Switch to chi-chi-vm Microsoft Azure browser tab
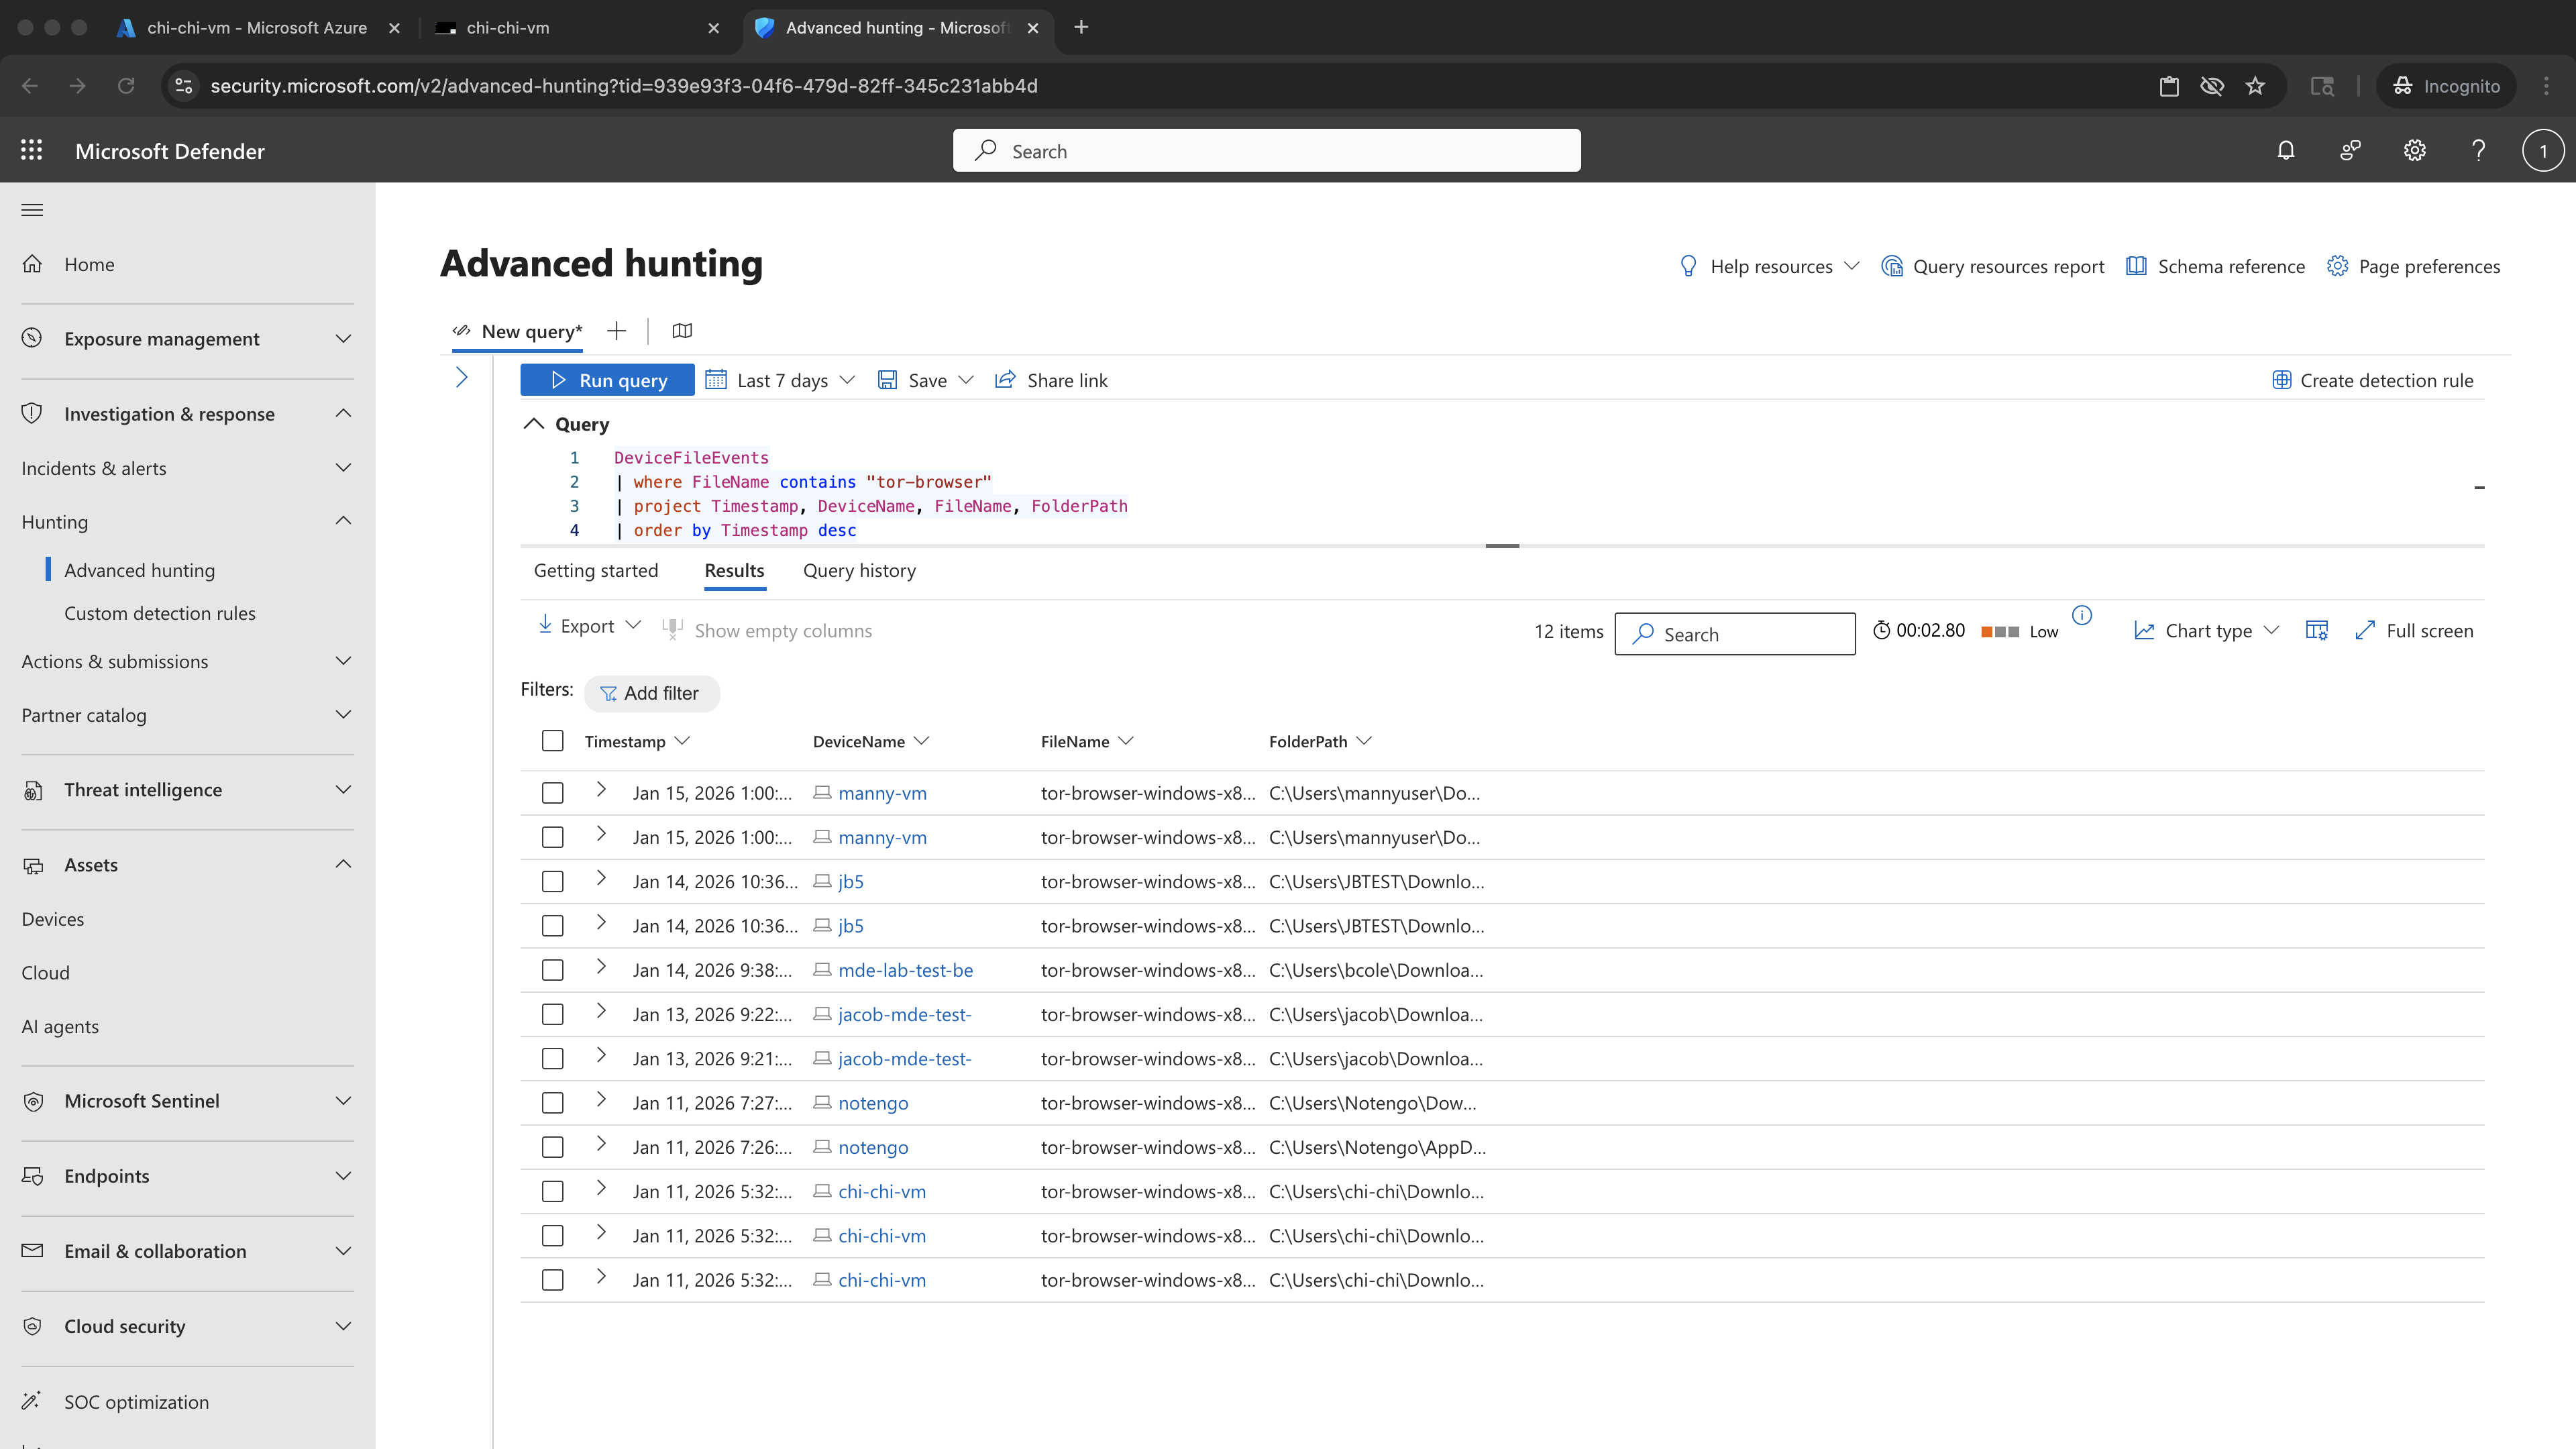Viewport: 2576px width, 1449px height. (x=257, y=28)
